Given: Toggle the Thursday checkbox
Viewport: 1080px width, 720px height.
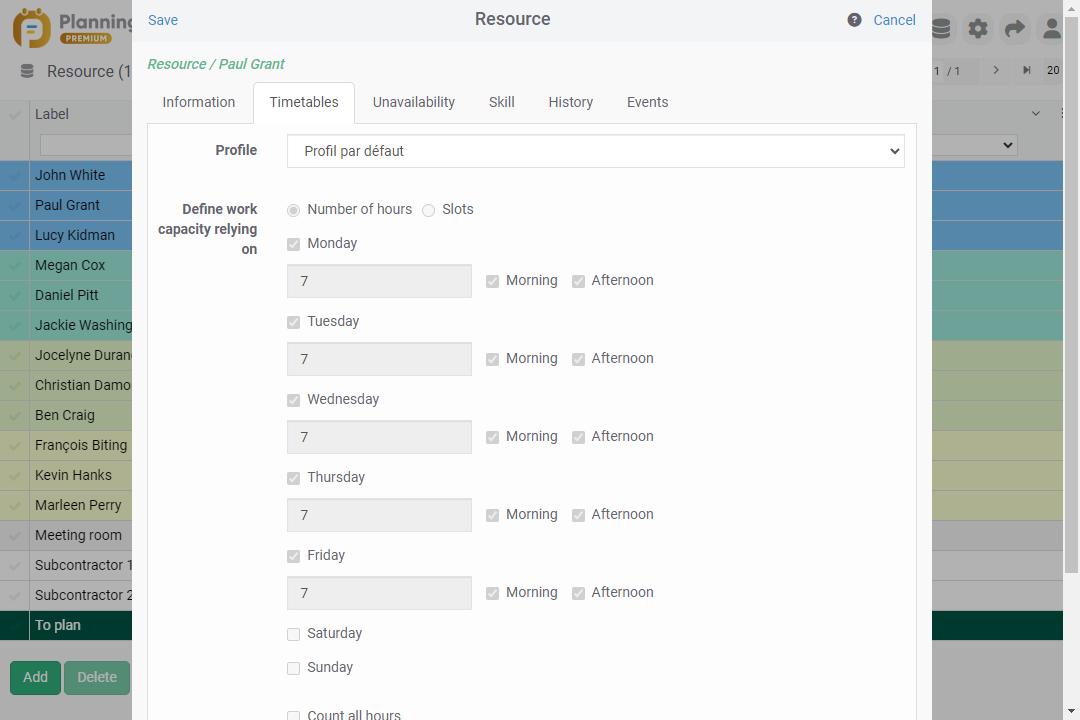Looking at the screenshot, I should pos(293,477).
